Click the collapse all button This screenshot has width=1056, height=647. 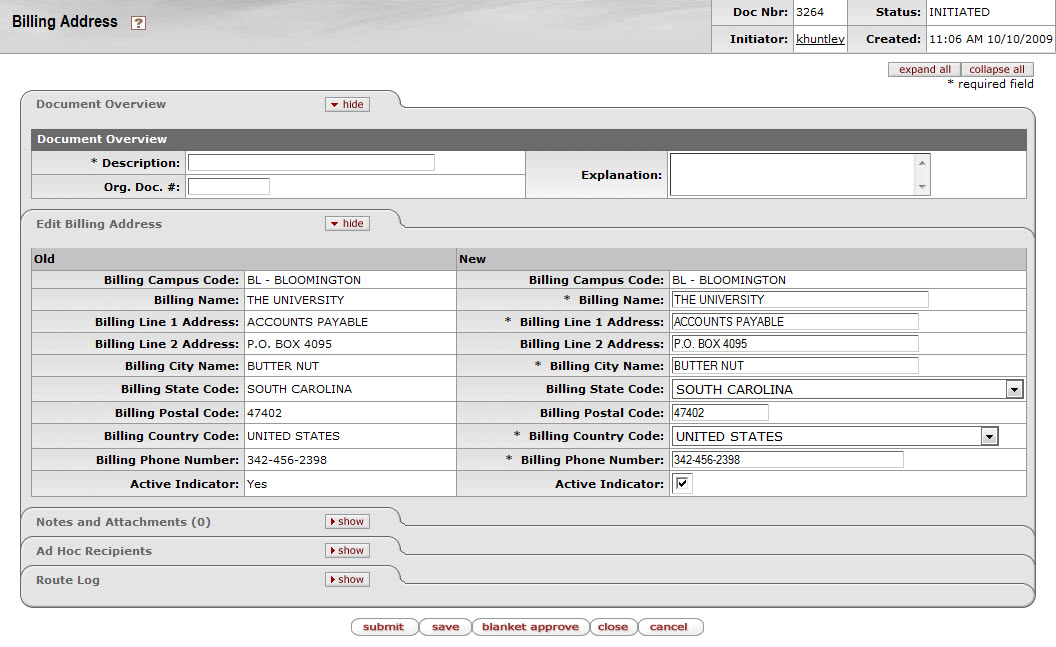(997, 70)
